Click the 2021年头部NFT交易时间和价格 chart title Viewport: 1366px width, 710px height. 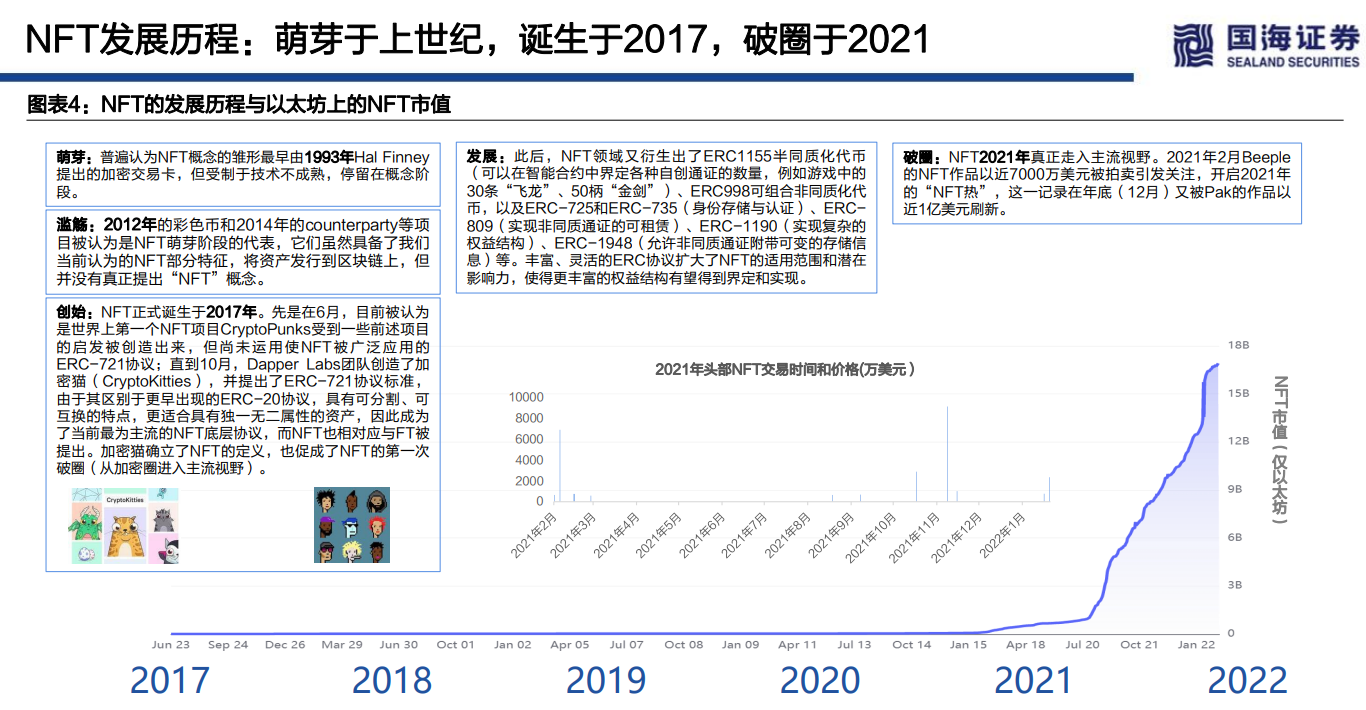coord(785,369)
